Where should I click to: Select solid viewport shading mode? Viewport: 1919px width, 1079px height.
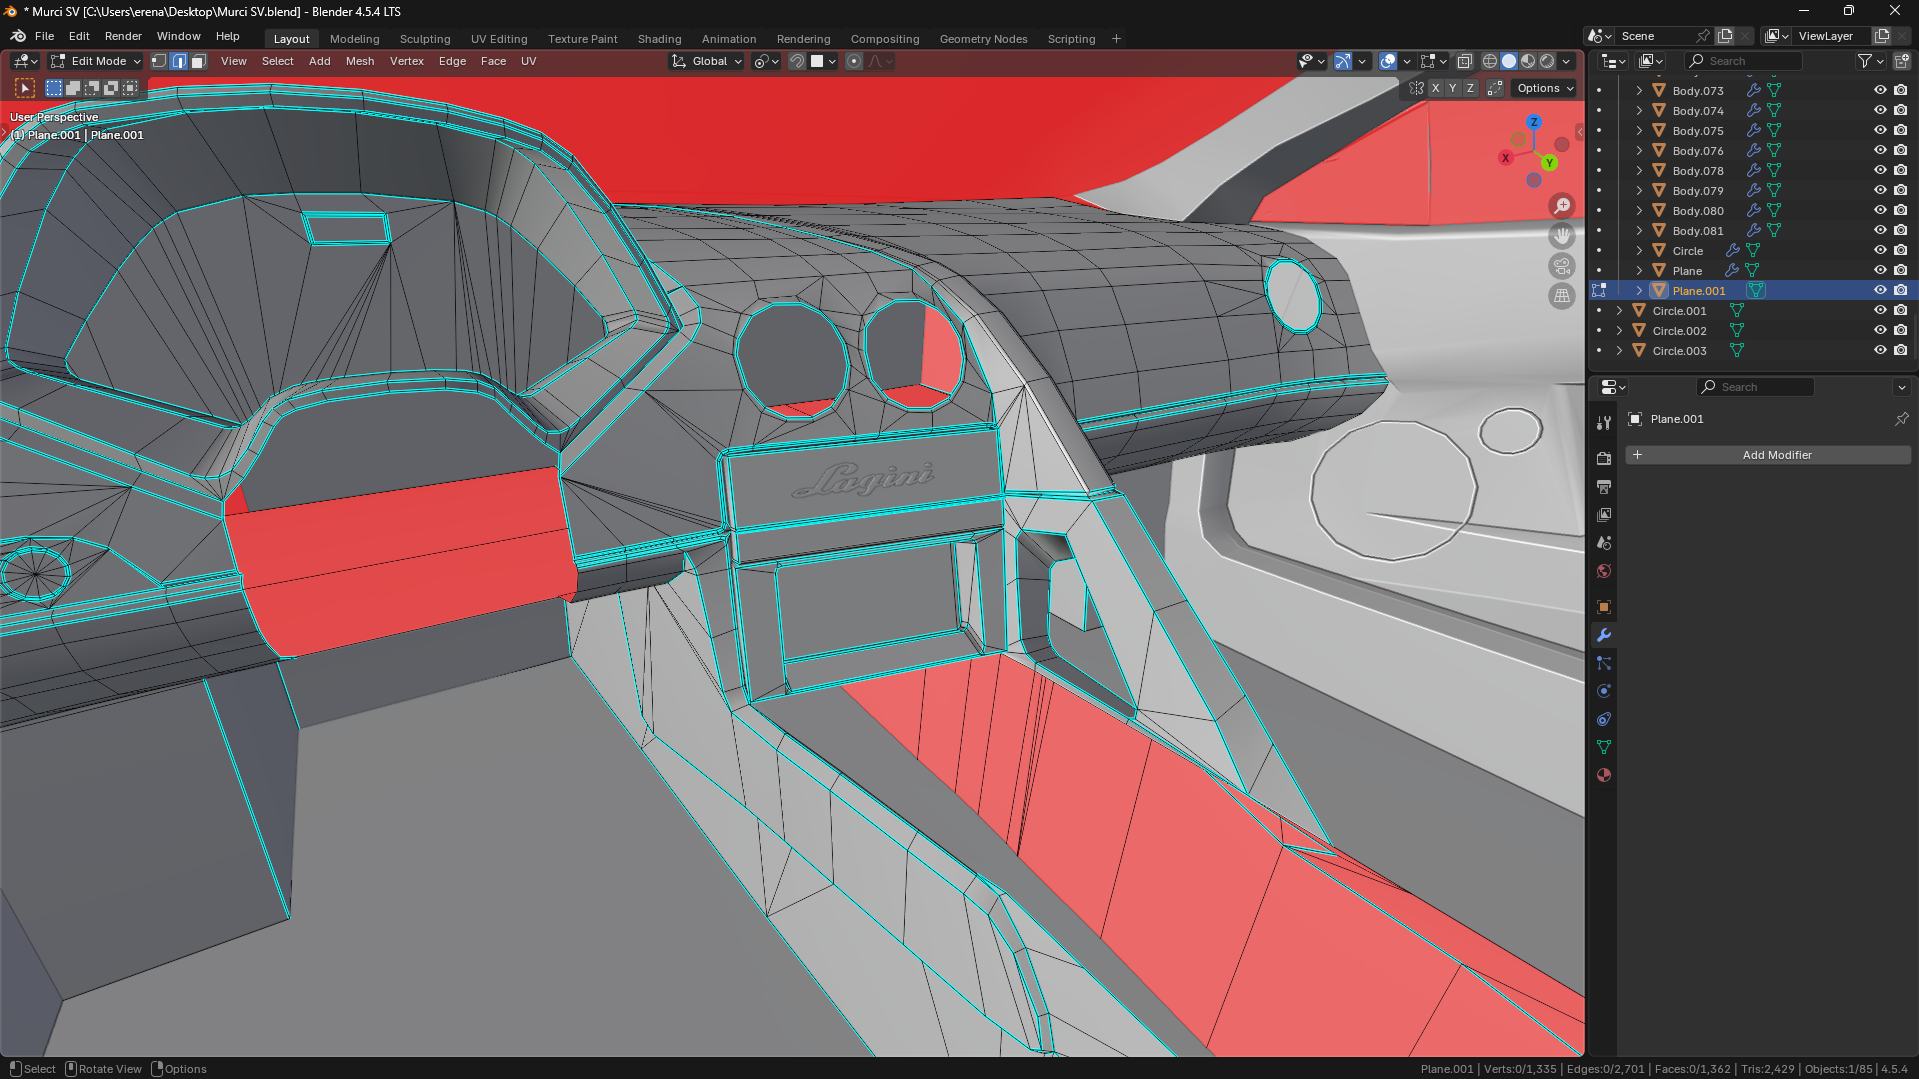pos(1509,61)
